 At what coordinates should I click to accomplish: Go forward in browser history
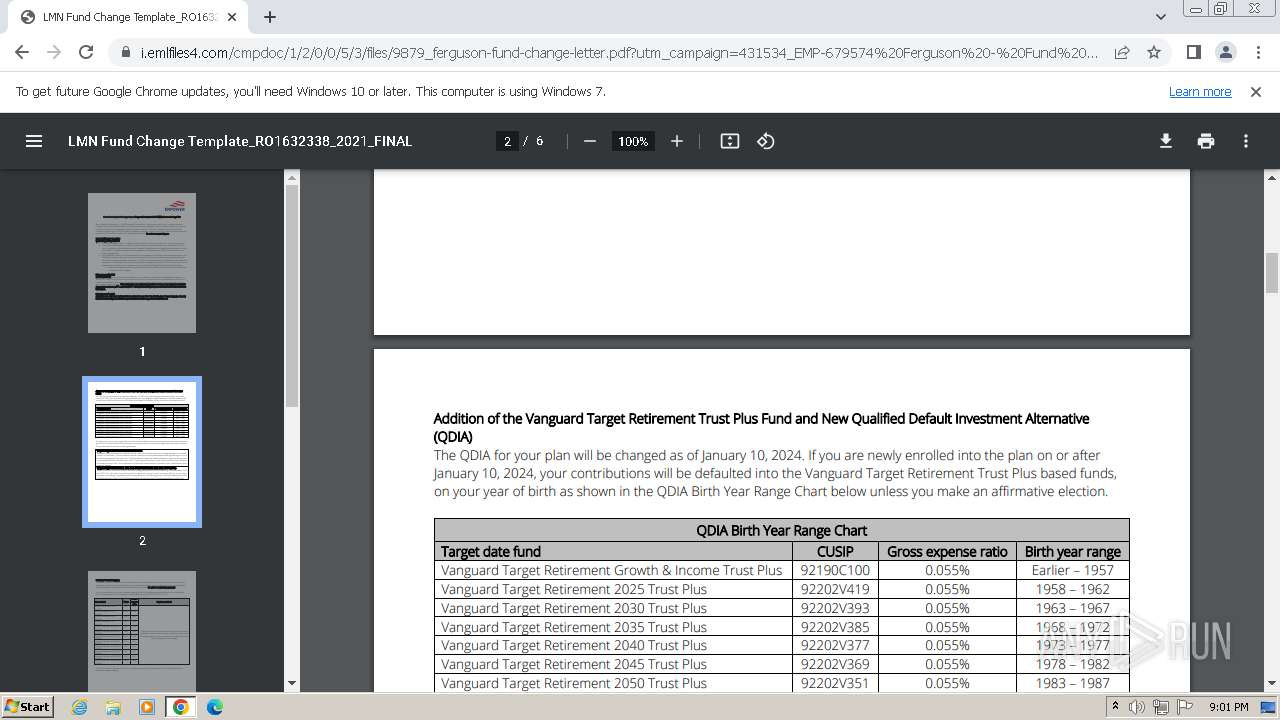click(54, 52)
